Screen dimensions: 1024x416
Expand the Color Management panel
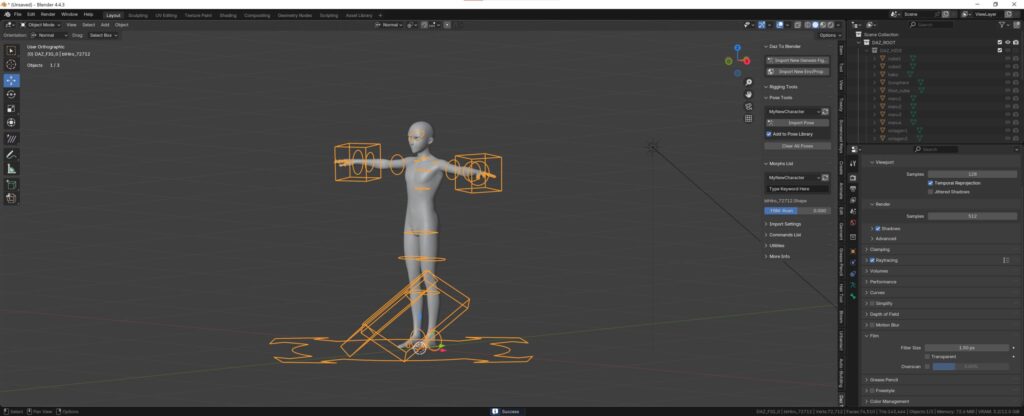pyautogui.click(x=889, y=402)
